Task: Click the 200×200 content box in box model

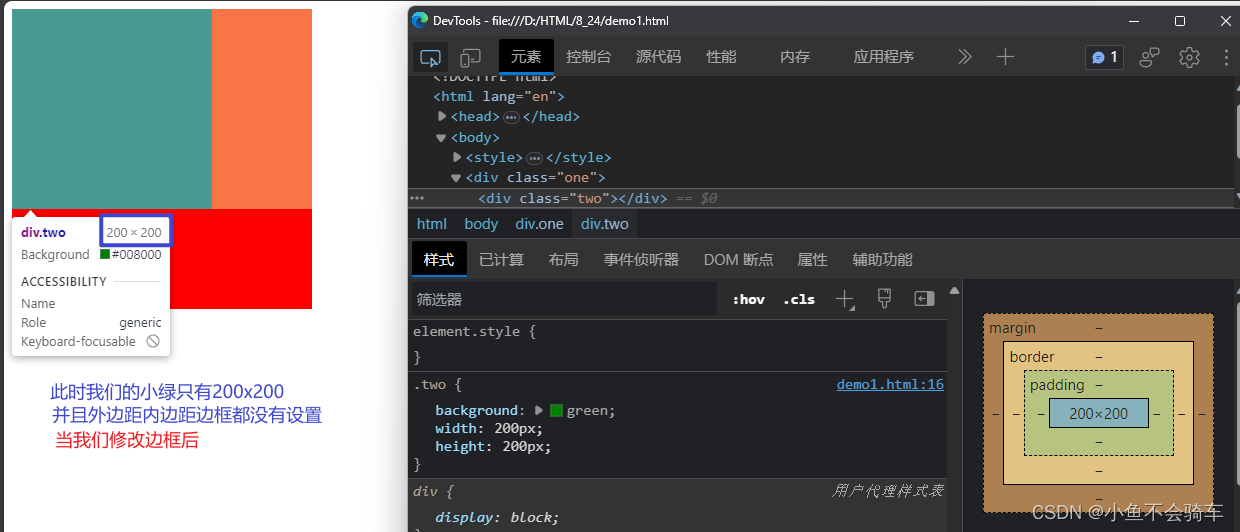Action: tap(1098, 413)
